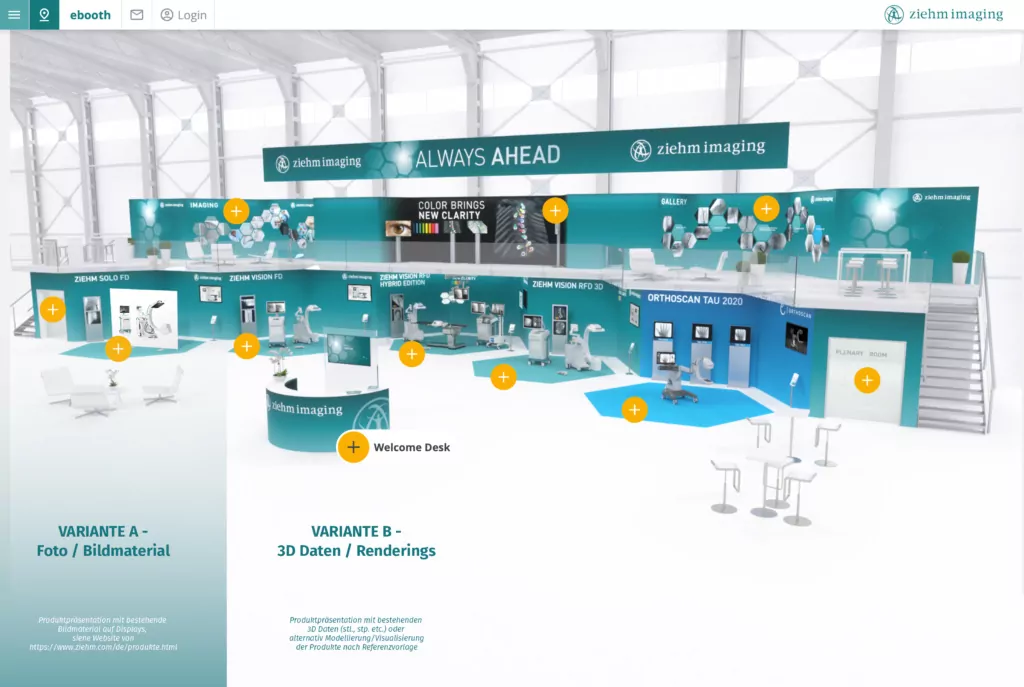Image resolution: width=1024 pixels, height=687 pixels.
Task: Click plus hotspot on Color Brings New Clarity
Action: (x=555, y=210)
